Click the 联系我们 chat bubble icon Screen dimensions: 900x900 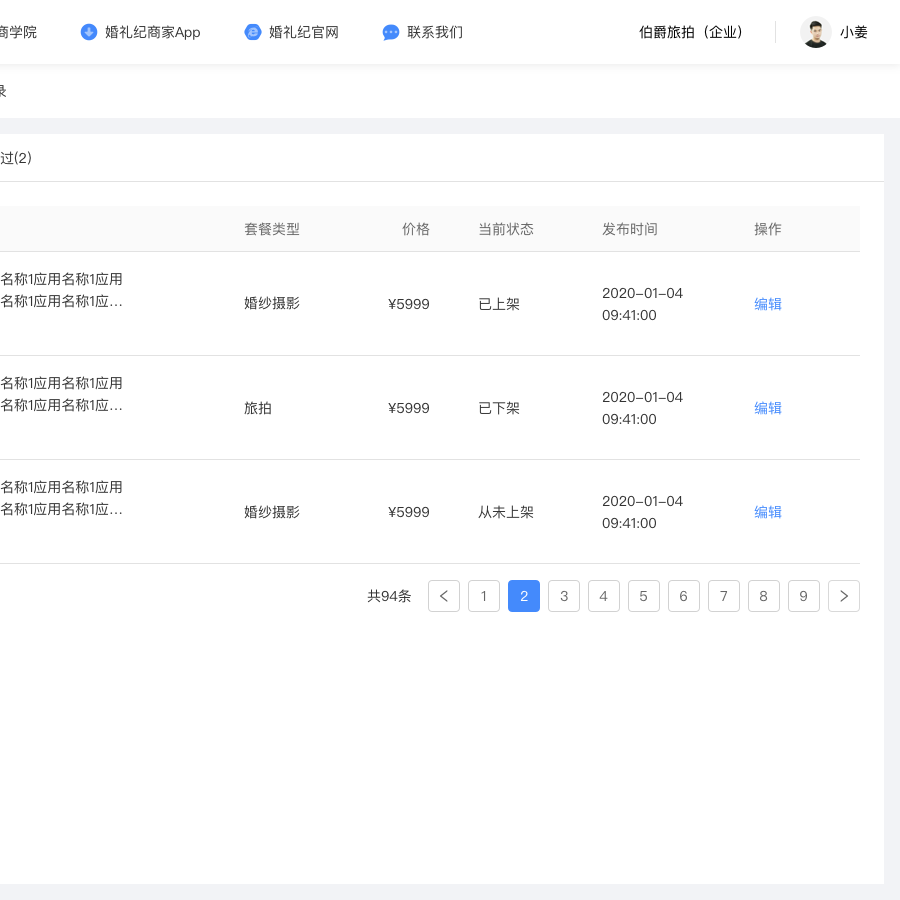(391, 32)
